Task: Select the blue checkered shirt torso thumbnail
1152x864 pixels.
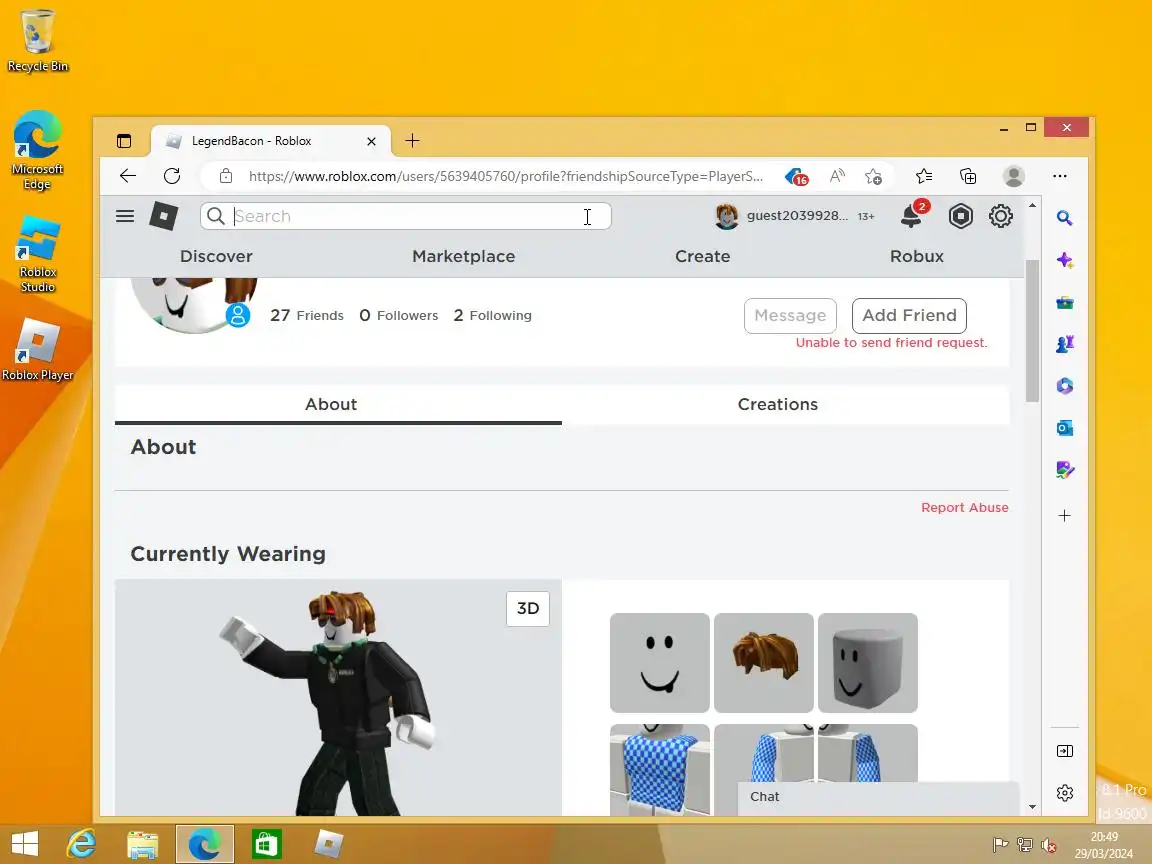Action: (660, 768)
